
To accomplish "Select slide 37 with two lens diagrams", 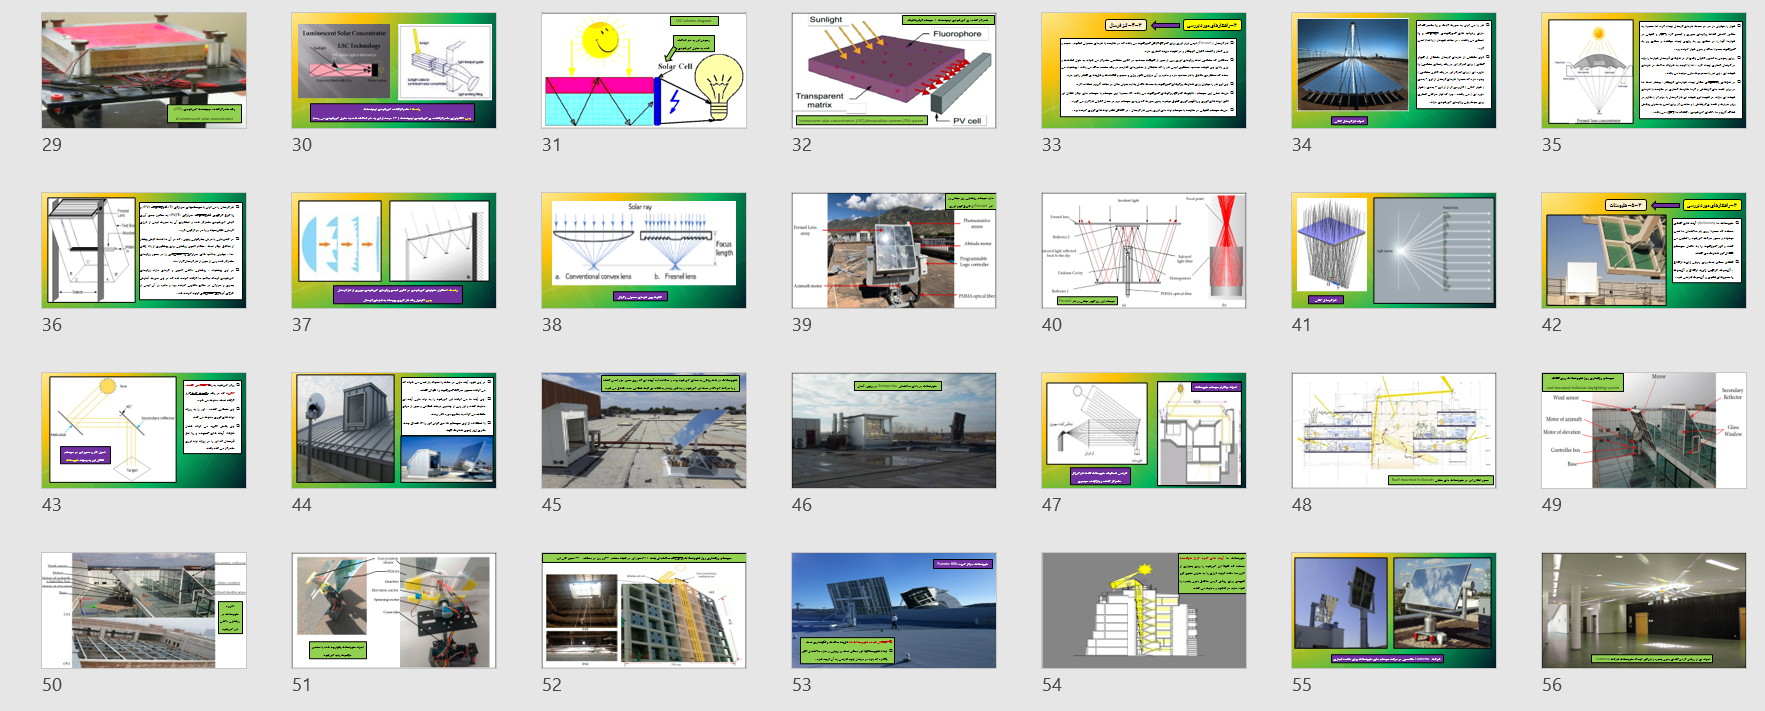I will 394,250.
